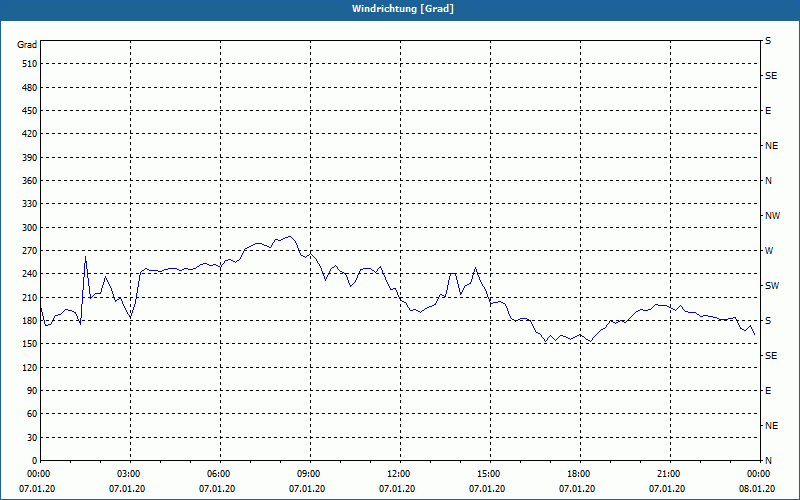Image resolution: width=800 pixels, height=500 pixels.
Task: Select the 06:00 time label
Action: 220,474
